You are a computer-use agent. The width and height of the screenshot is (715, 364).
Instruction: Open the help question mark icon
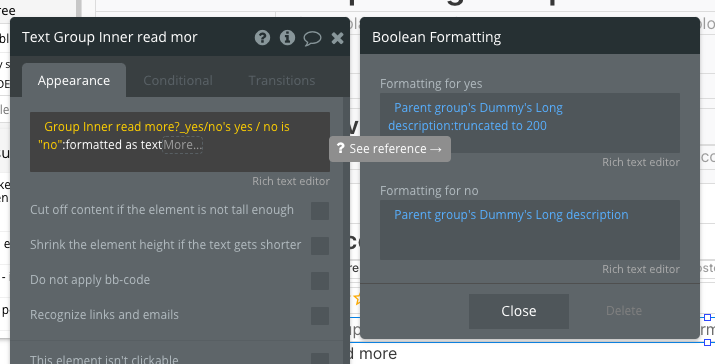pyautogui.click(x=262, y=37)
